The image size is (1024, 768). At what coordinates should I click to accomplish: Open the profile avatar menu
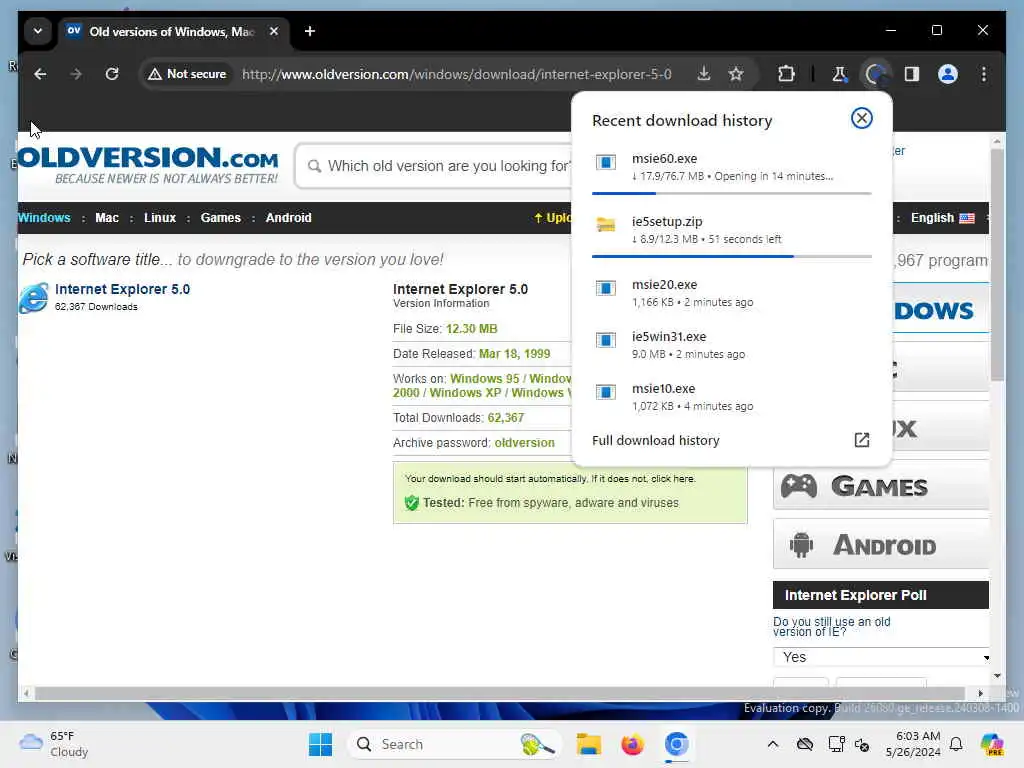point(948,74)
